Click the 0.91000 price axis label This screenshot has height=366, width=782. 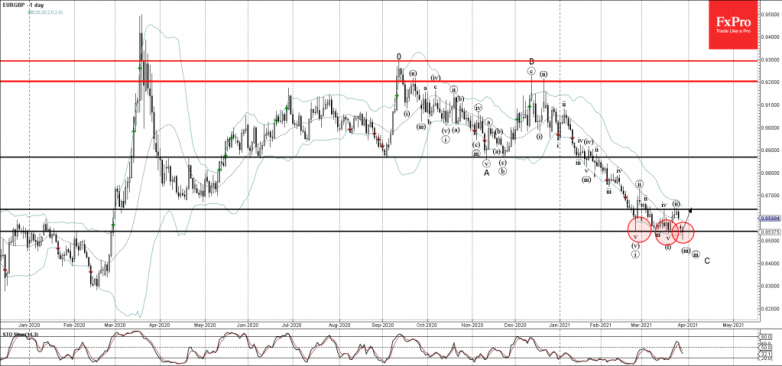[770, 105]
